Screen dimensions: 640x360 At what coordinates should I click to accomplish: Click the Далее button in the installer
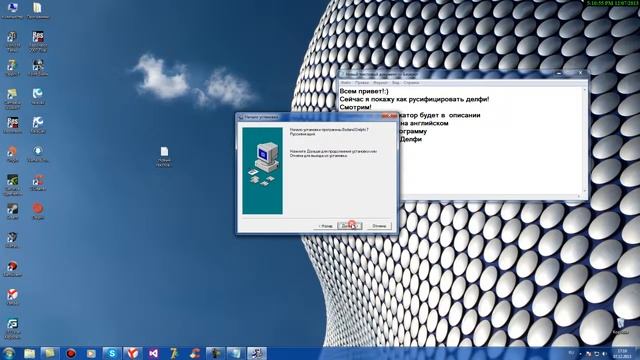350,226
